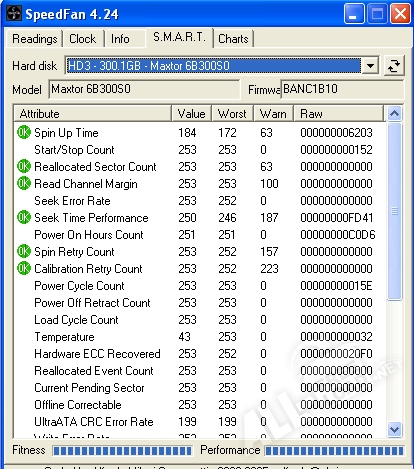Select the Offline Correctable row
The height and width of the screenshot is (469, 414).
coord(200,404)
